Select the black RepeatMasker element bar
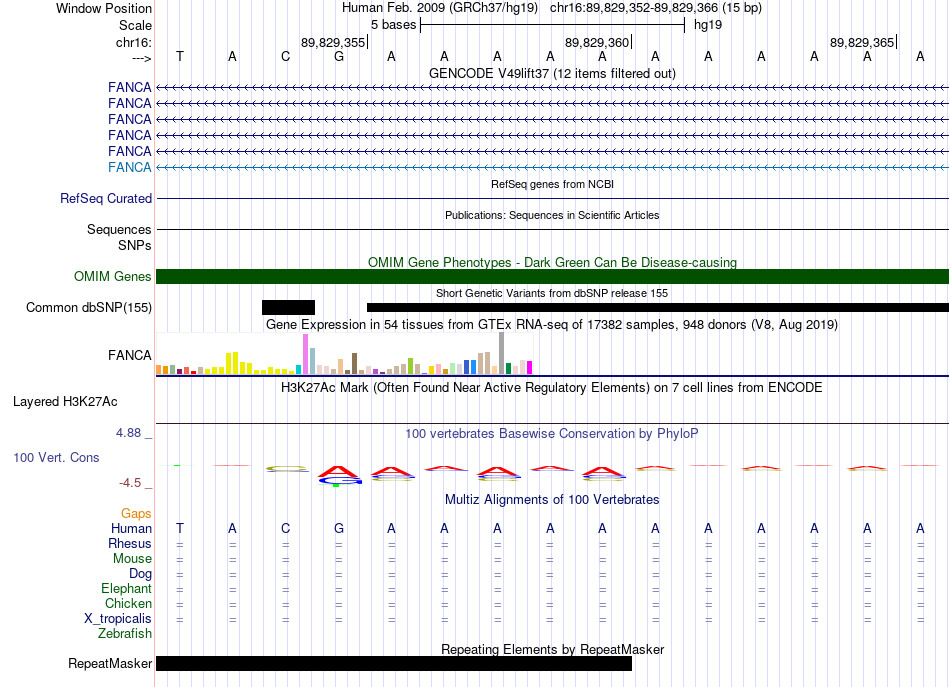The image size is (950, 687). click(394, 663)
